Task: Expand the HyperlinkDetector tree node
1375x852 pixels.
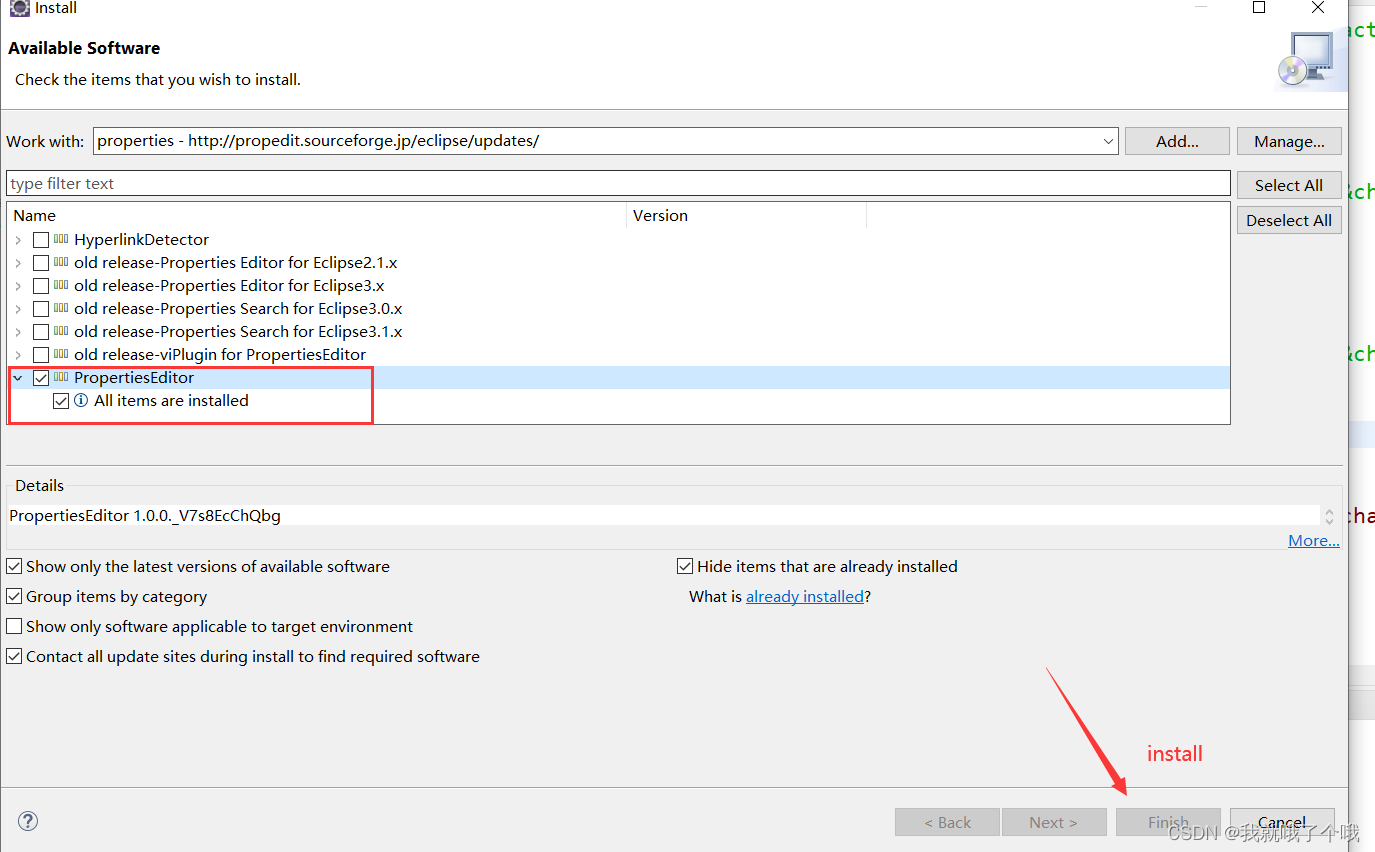Action: (x=18, y=240)
